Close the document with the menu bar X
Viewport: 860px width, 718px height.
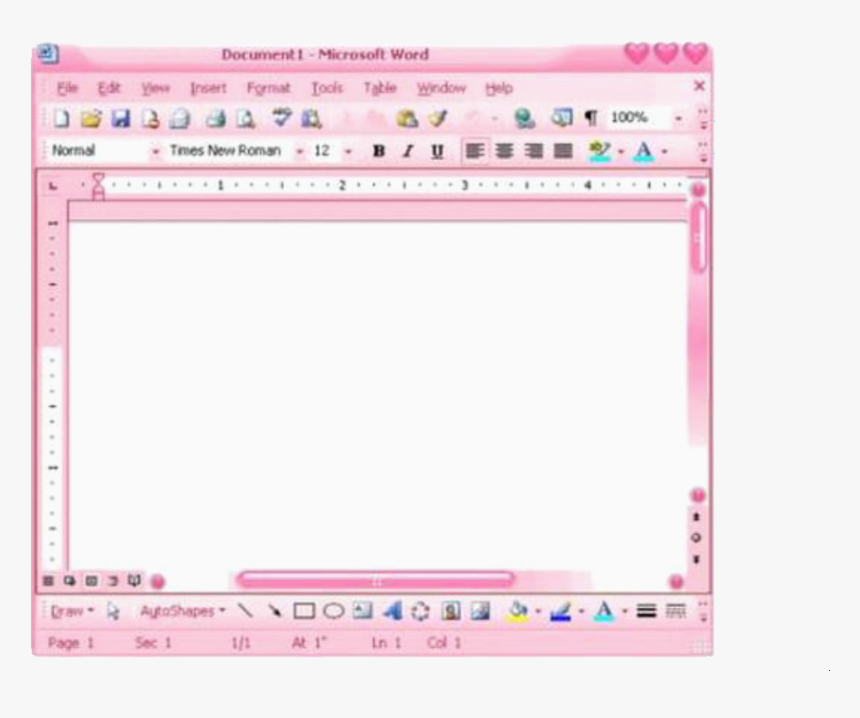pos(699,86)
